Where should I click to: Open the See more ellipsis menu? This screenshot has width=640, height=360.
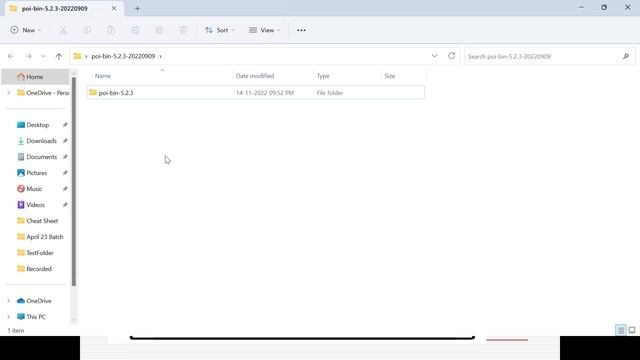pos(301,30)
